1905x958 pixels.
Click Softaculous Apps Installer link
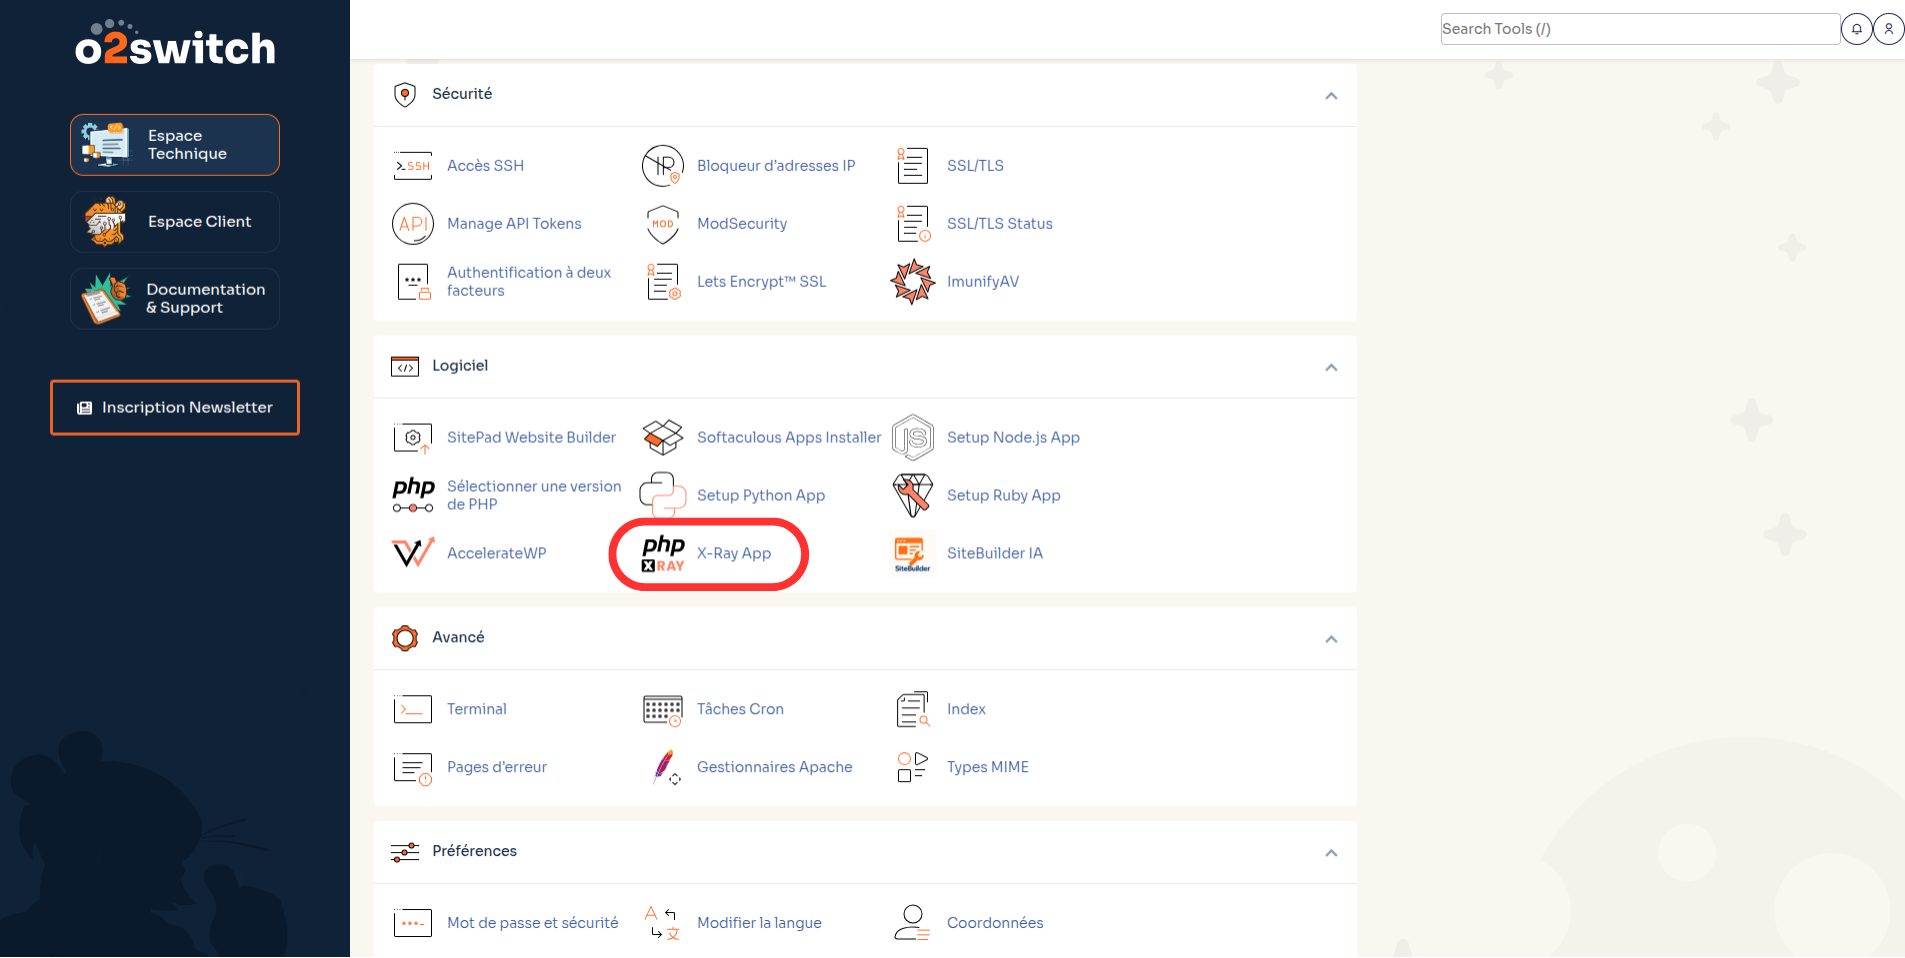(789, 438)
